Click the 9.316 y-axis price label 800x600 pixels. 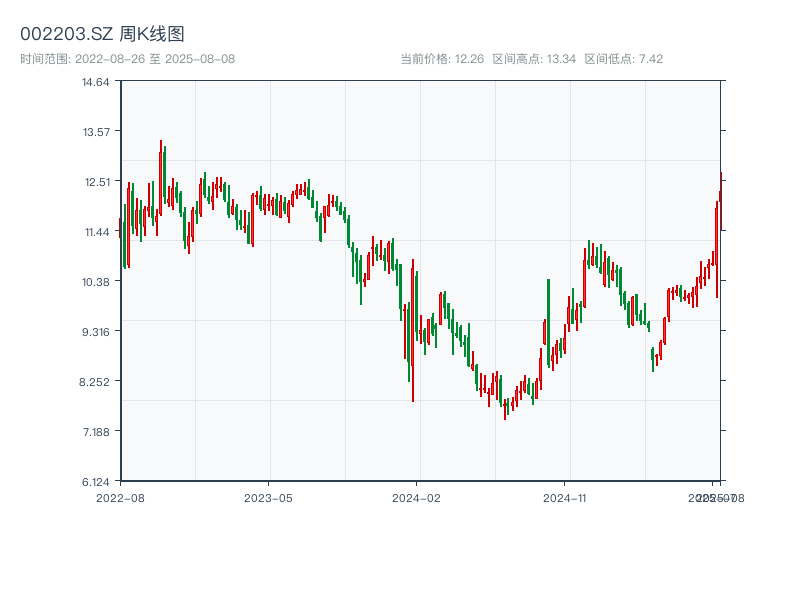click(96, 332)
